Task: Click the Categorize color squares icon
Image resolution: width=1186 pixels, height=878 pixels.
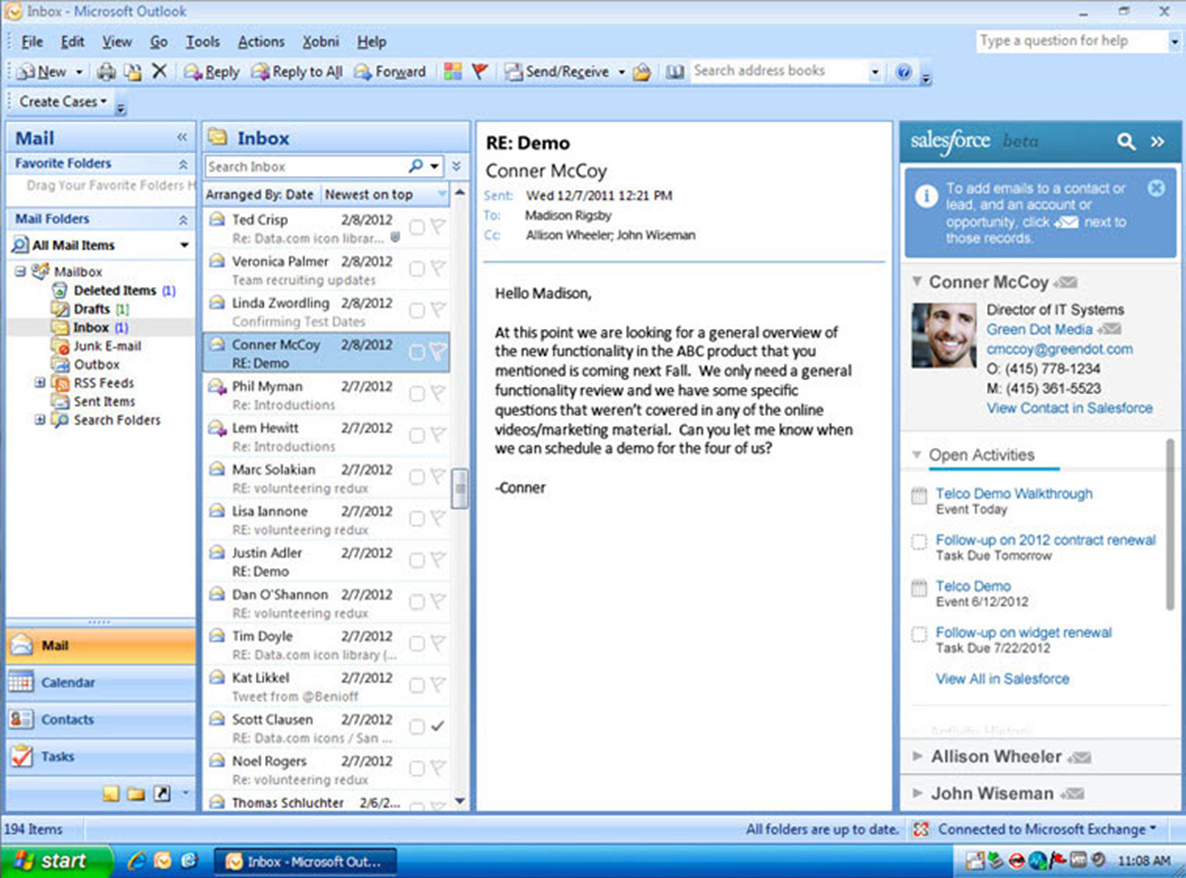Action: (x=452, y=72)
